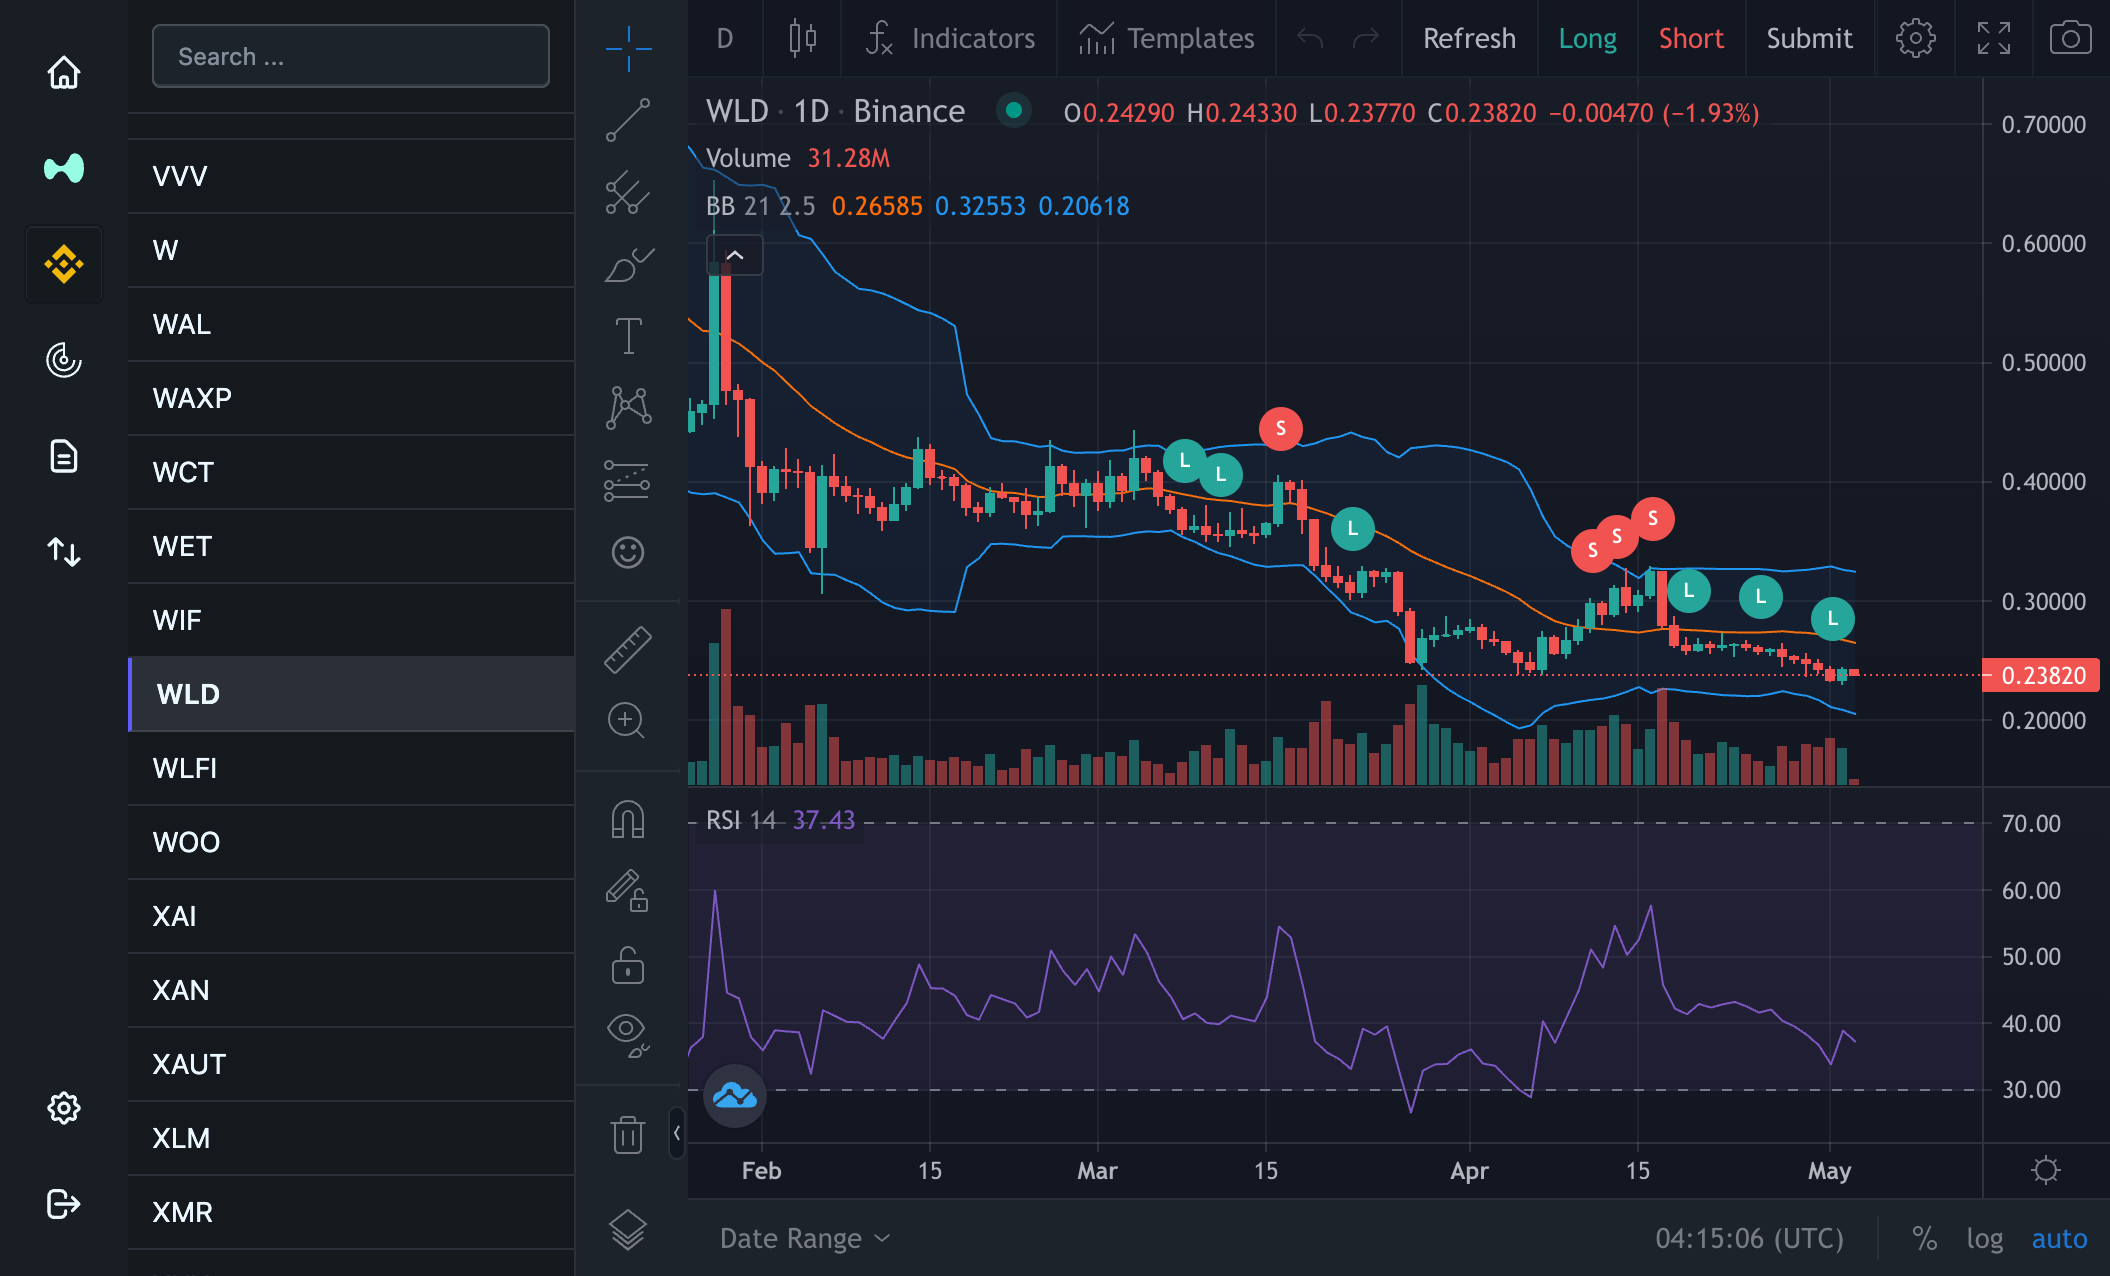The height and width of the screenshot is (1276, 2110).
Task: Open the radar scanner icon
Action: 64,360
